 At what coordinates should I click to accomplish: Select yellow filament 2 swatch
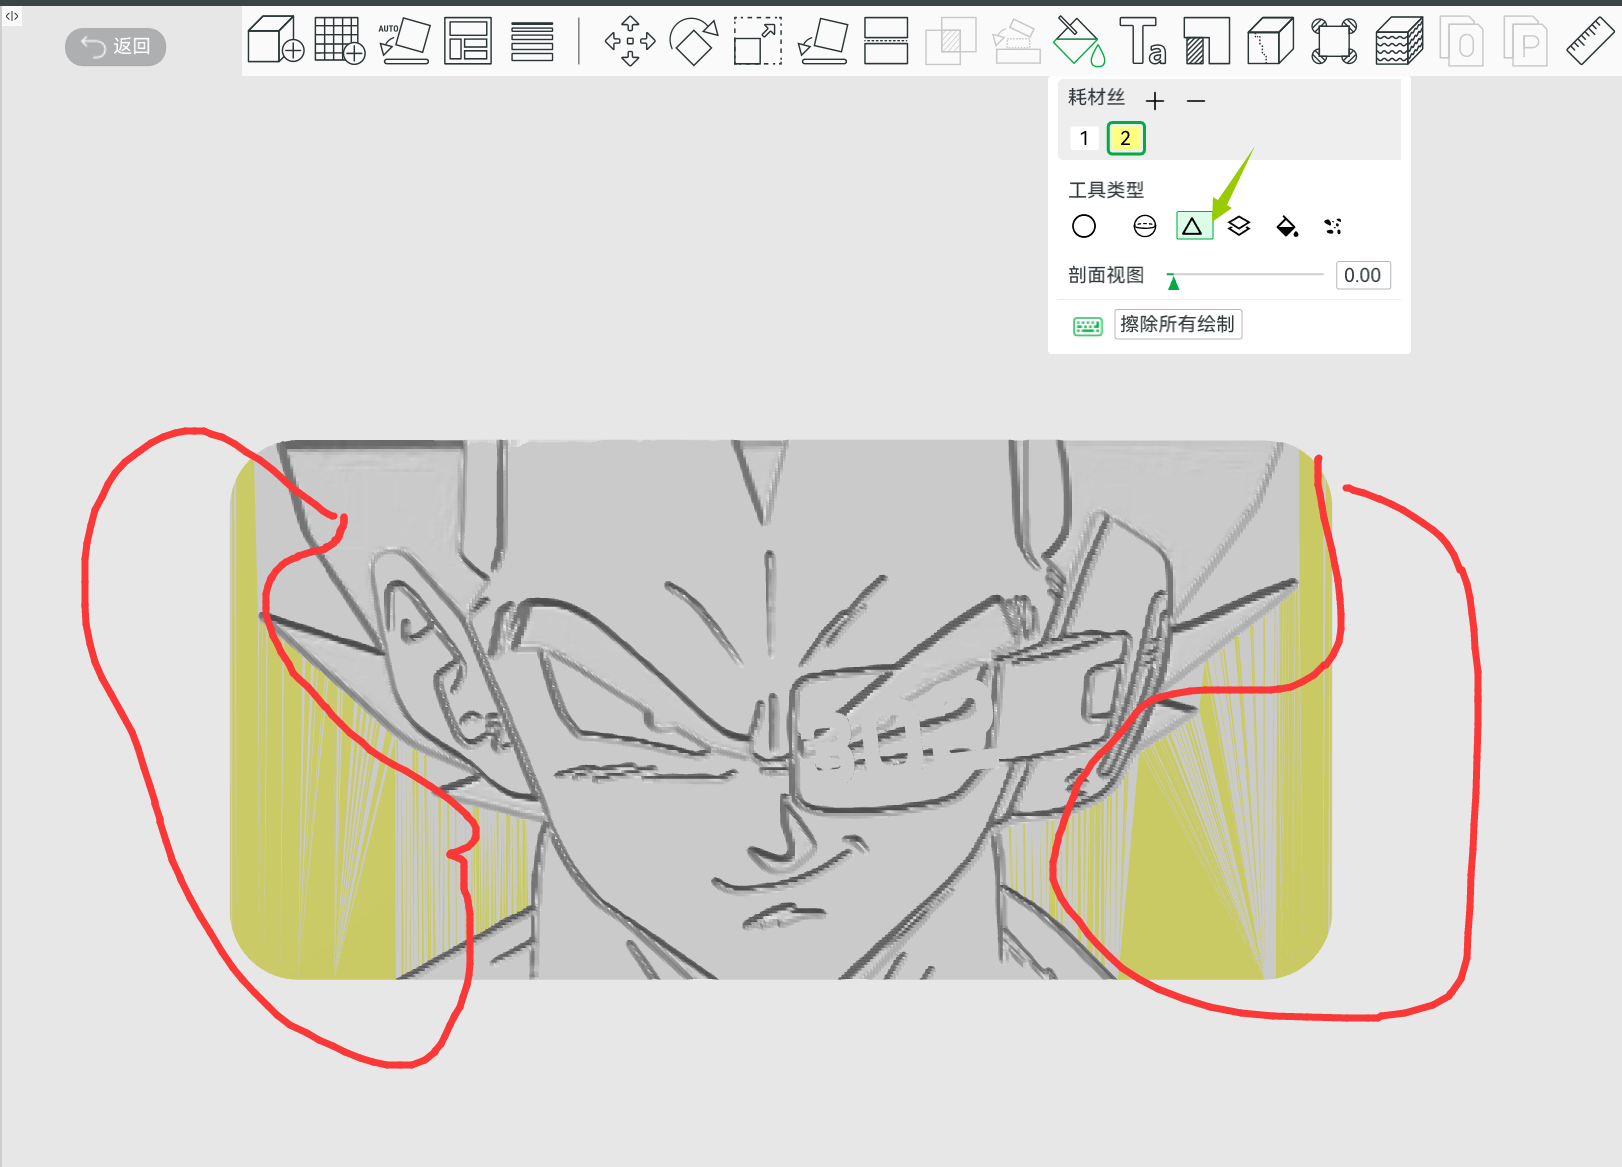[1126, 138]
